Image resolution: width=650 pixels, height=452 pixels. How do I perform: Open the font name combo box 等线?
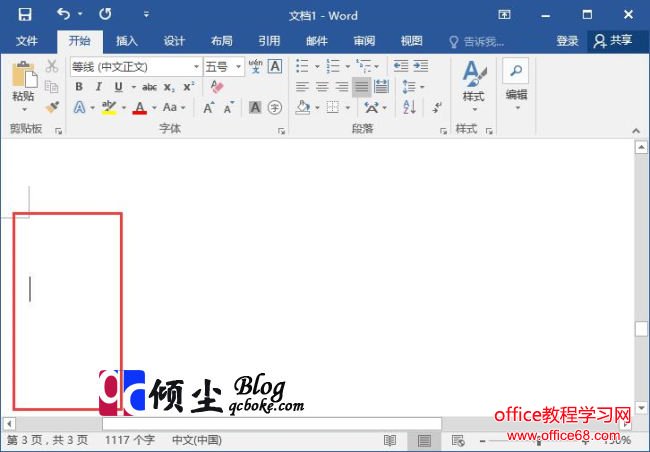pyautogui.click(x=136, y=67)
